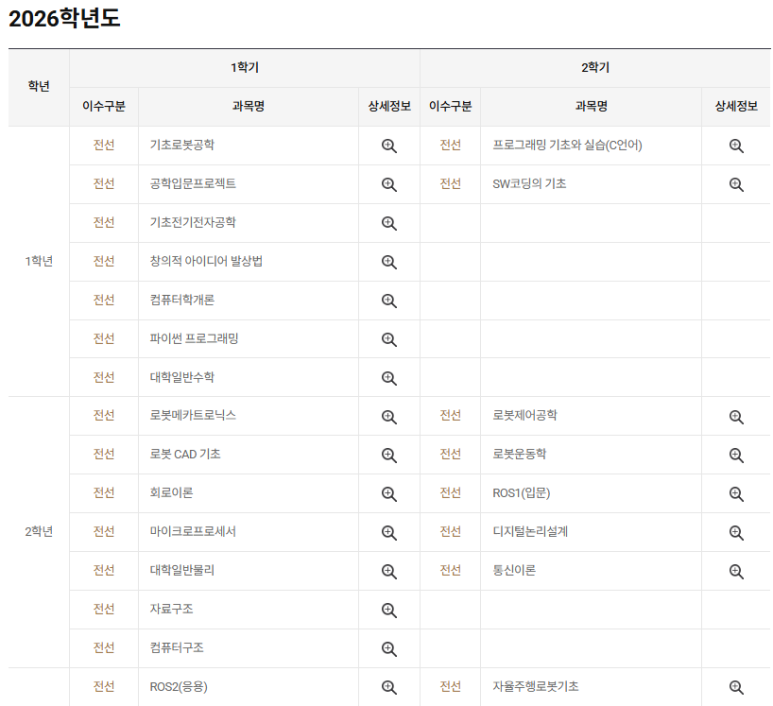This screenshot has height=706, width=773.
Task: Click 전선 label beside 기초로봇공학
Action: [104, 145]
